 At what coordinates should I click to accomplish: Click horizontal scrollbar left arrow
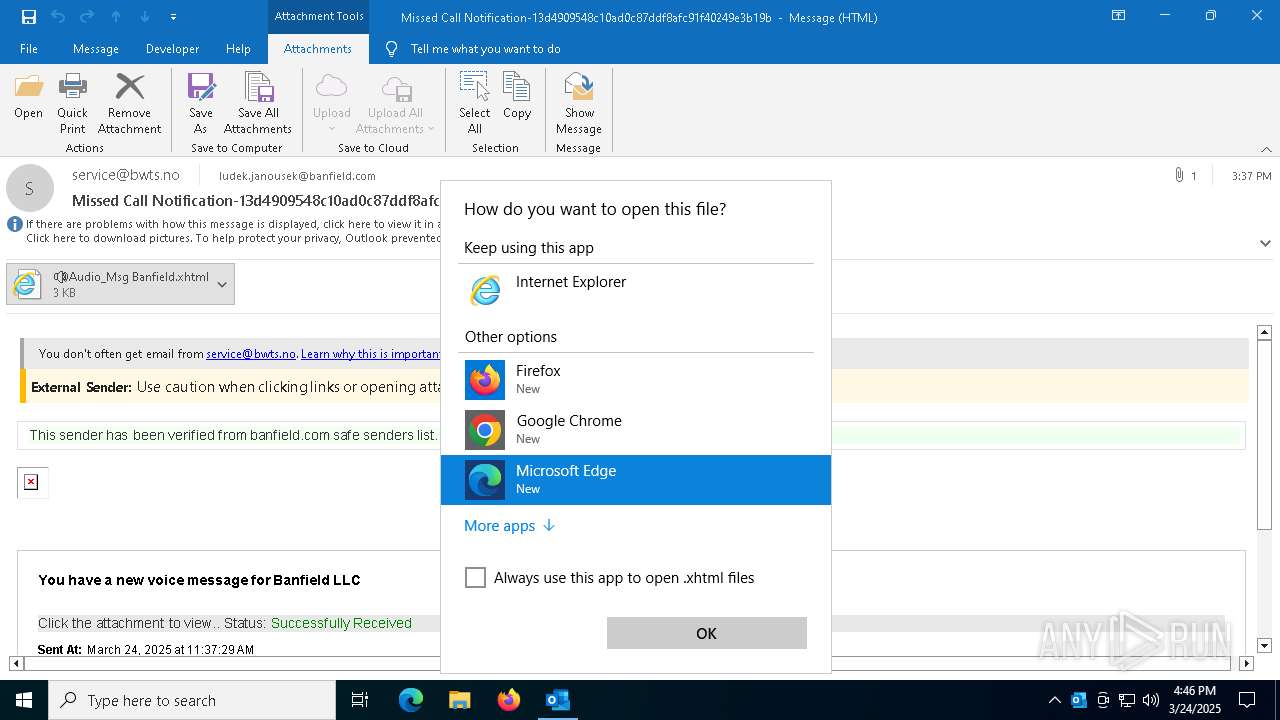(16, 663)
